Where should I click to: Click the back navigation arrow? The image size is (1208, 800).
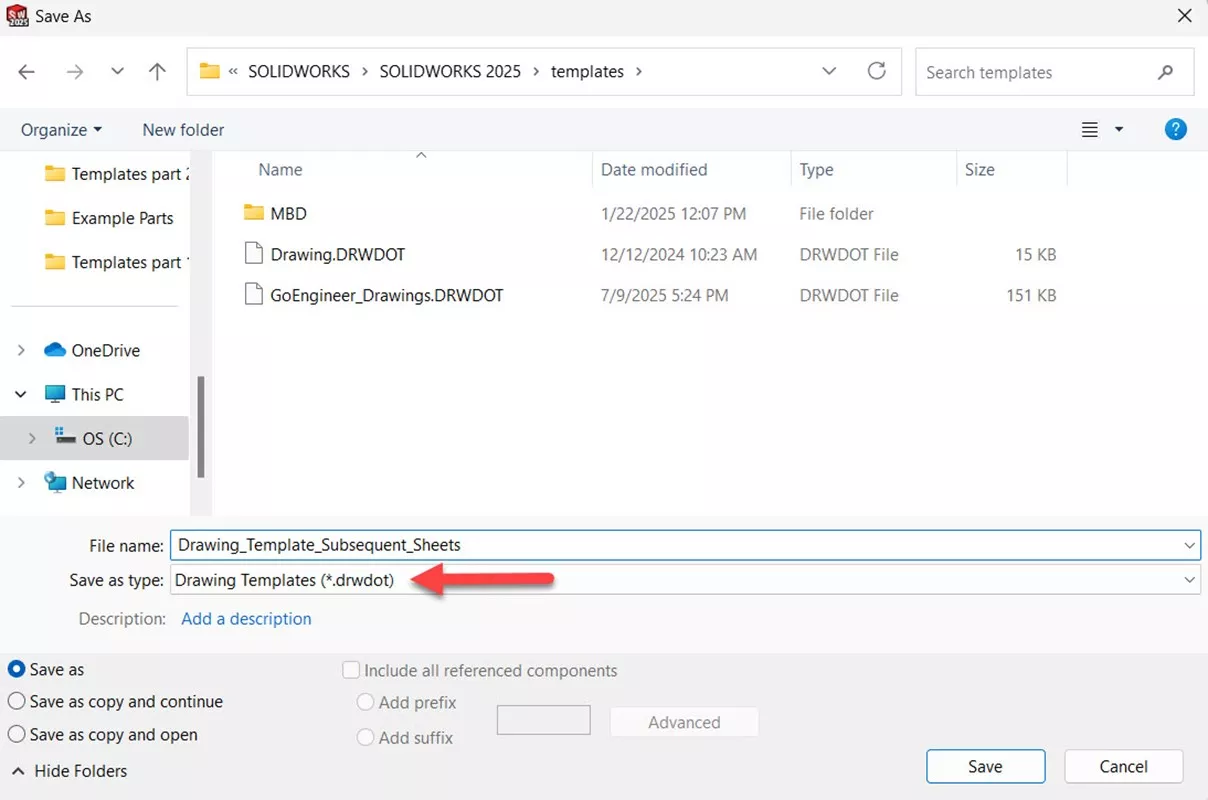pos(27,72)
